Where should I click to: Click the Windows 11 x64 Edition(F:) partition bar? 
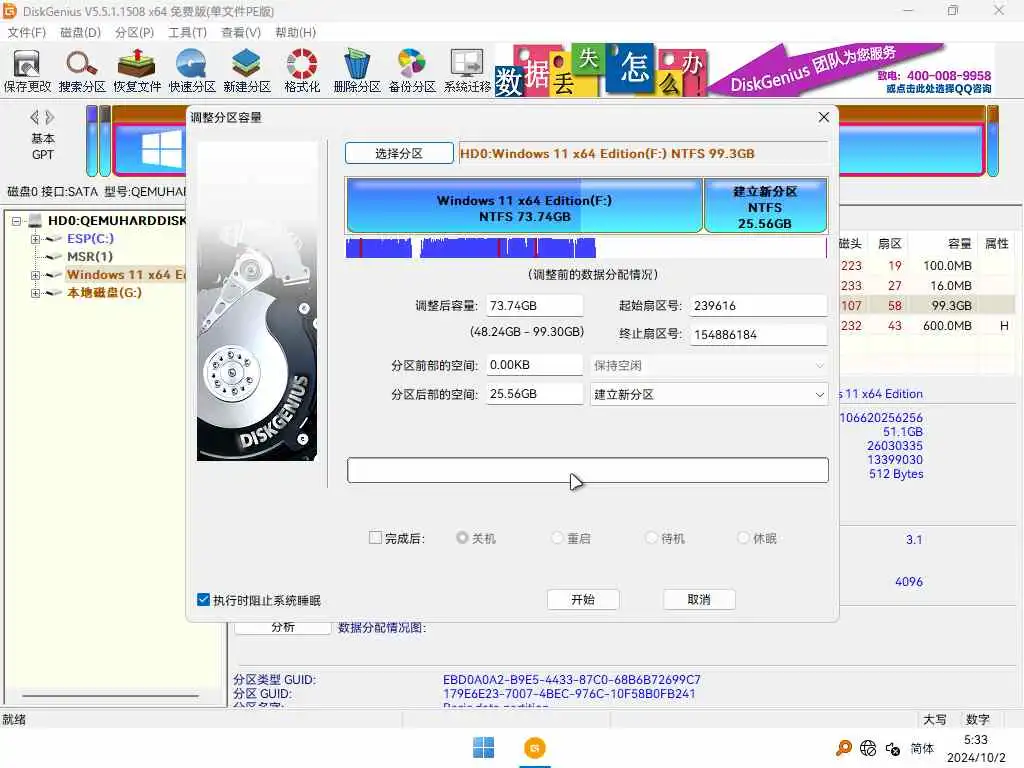click(x=524, y=205)
